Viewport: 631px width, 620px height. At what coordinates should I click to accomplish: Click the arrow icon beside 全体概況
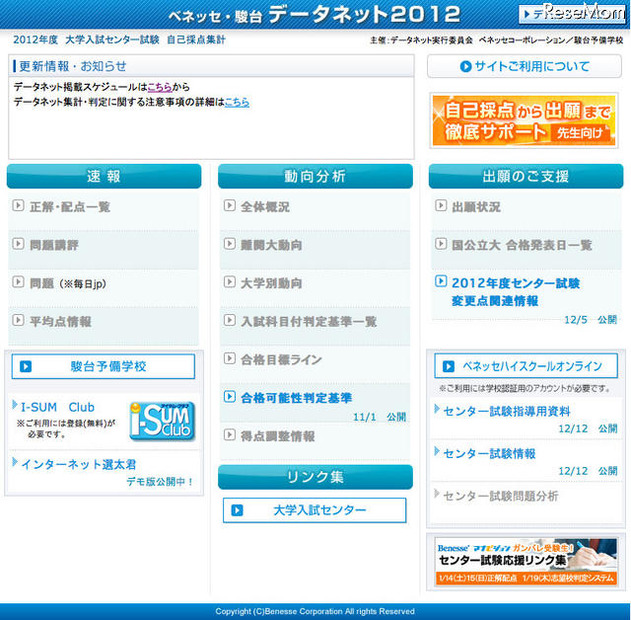(229, 205)
